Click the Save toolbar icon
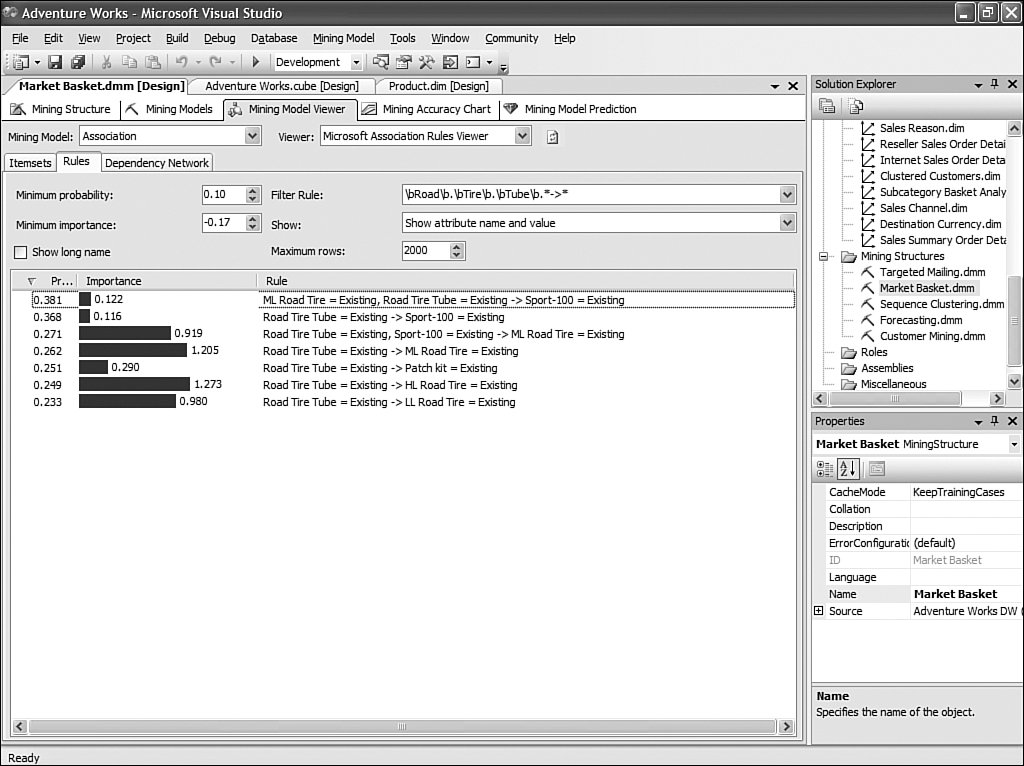This screenshot has height=766, width=1024. point(55,62)
